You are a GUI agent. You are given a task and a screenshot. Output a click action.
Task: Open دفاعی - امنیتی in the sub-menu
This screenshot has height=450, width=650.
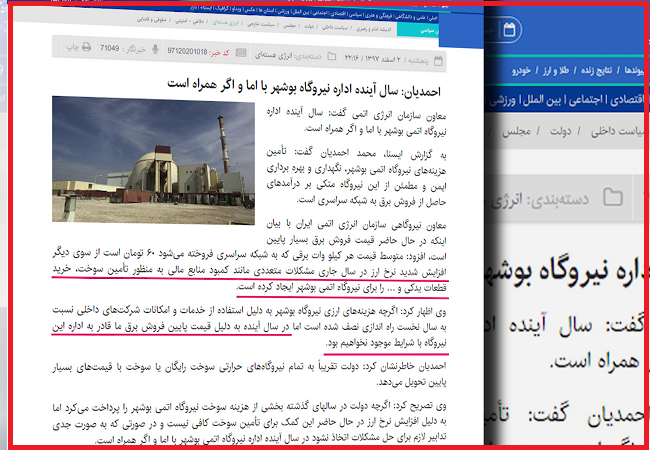pyautogui.click(x=189, y=21)
